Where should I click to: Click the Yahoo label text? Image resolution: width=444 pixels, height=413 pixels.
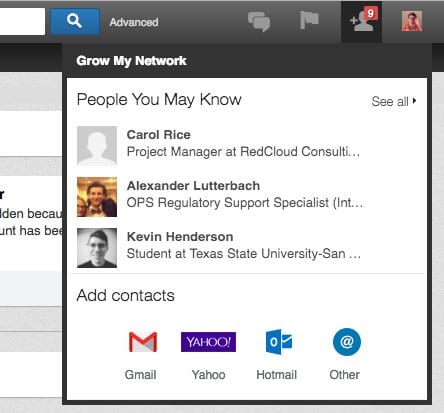click(x=208, y=375)
